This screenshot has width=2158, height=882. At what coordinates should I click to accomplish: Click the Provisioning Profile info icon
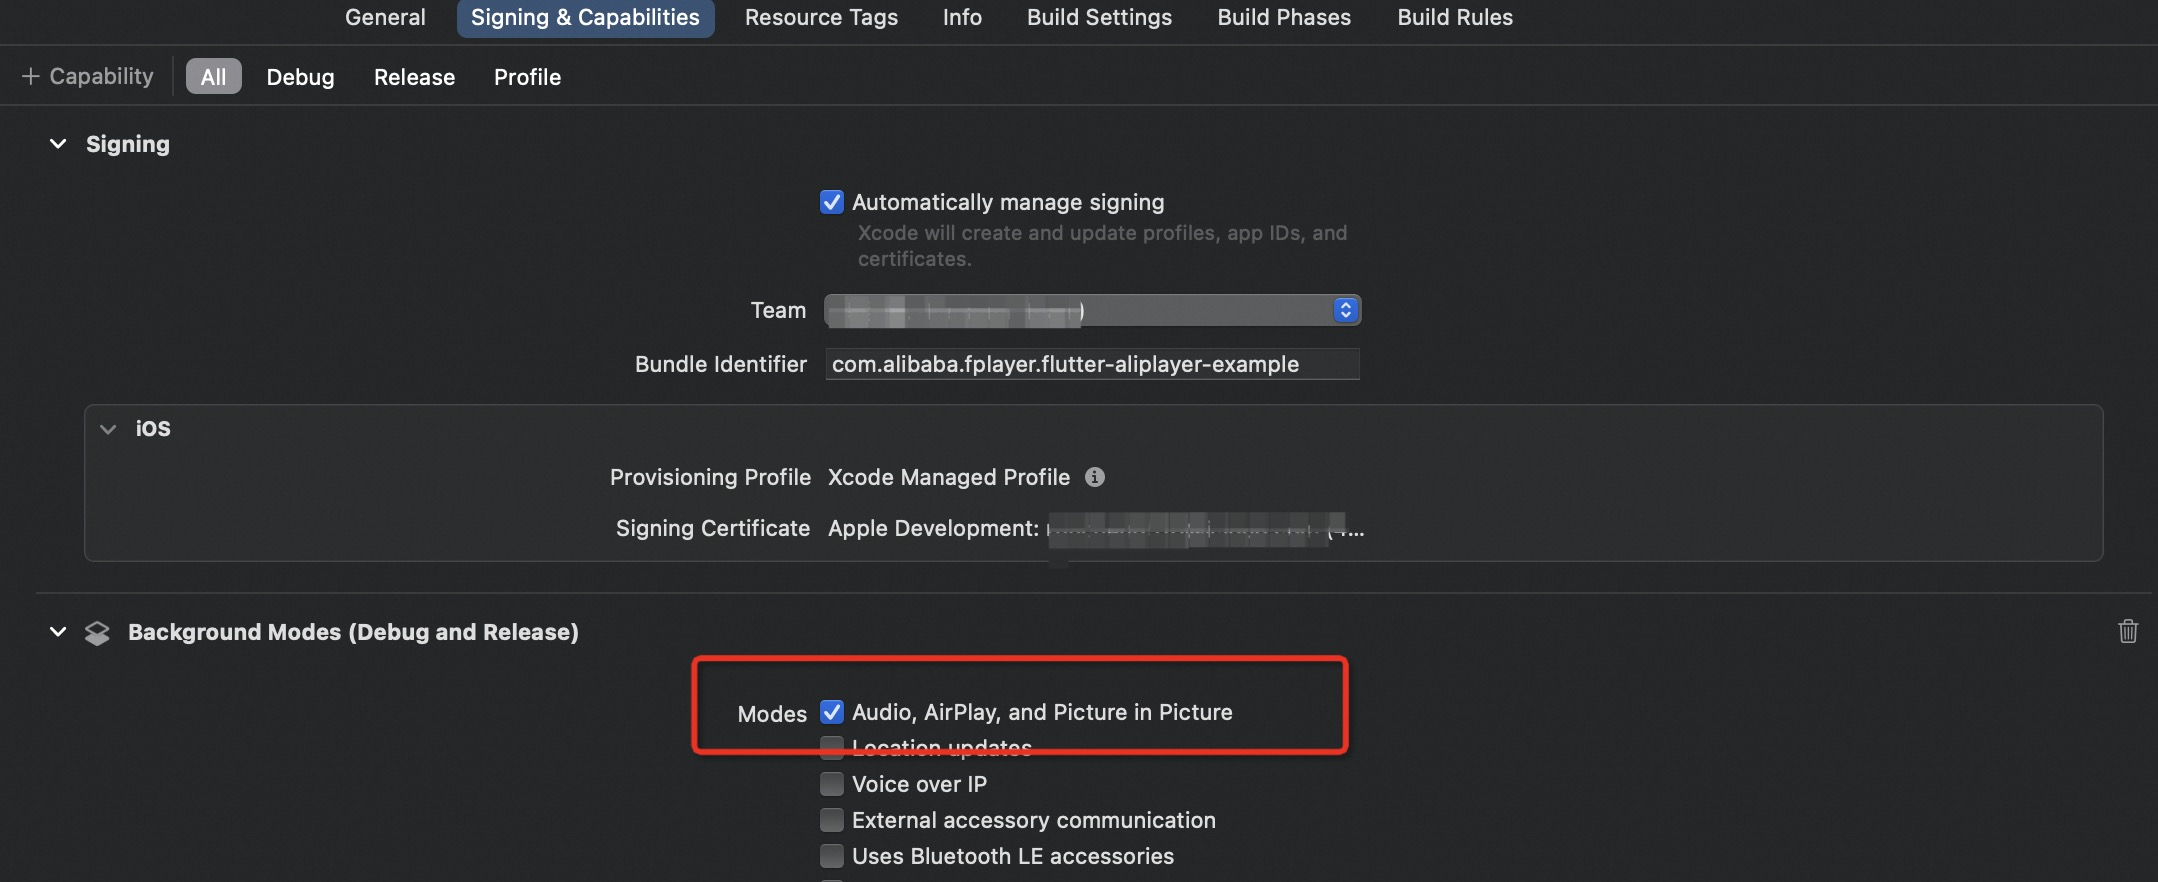1095,477
